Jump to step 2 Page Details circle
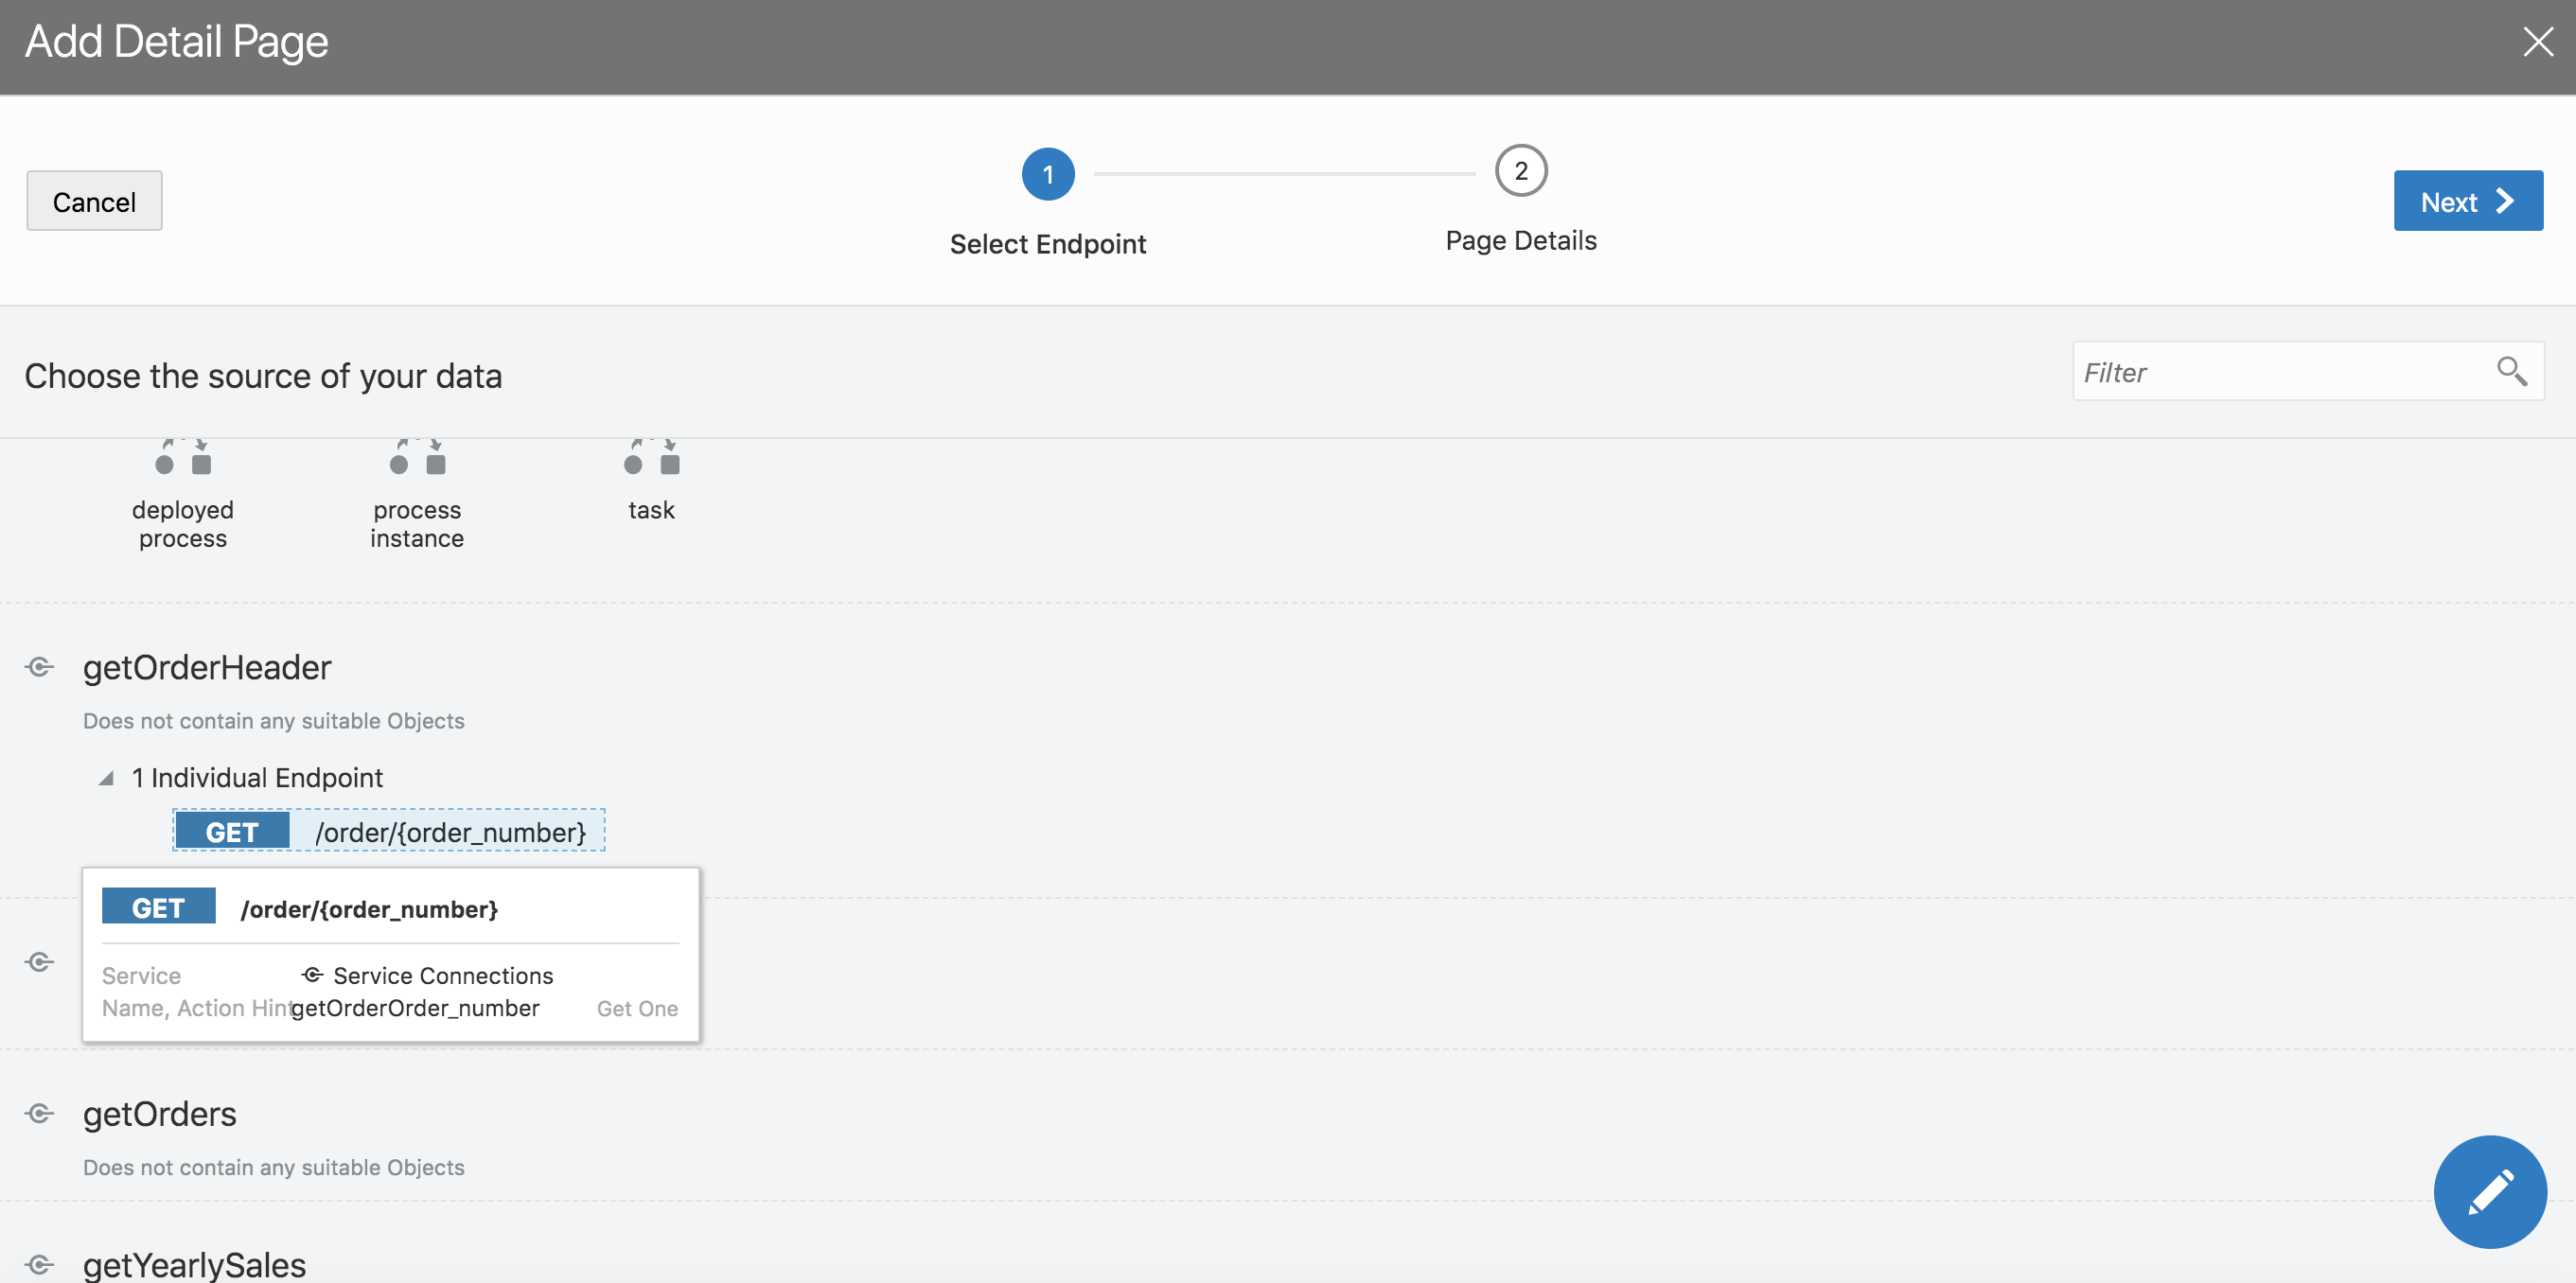This screenshot has height=1283, width=2576. [x=1520, y=171]
